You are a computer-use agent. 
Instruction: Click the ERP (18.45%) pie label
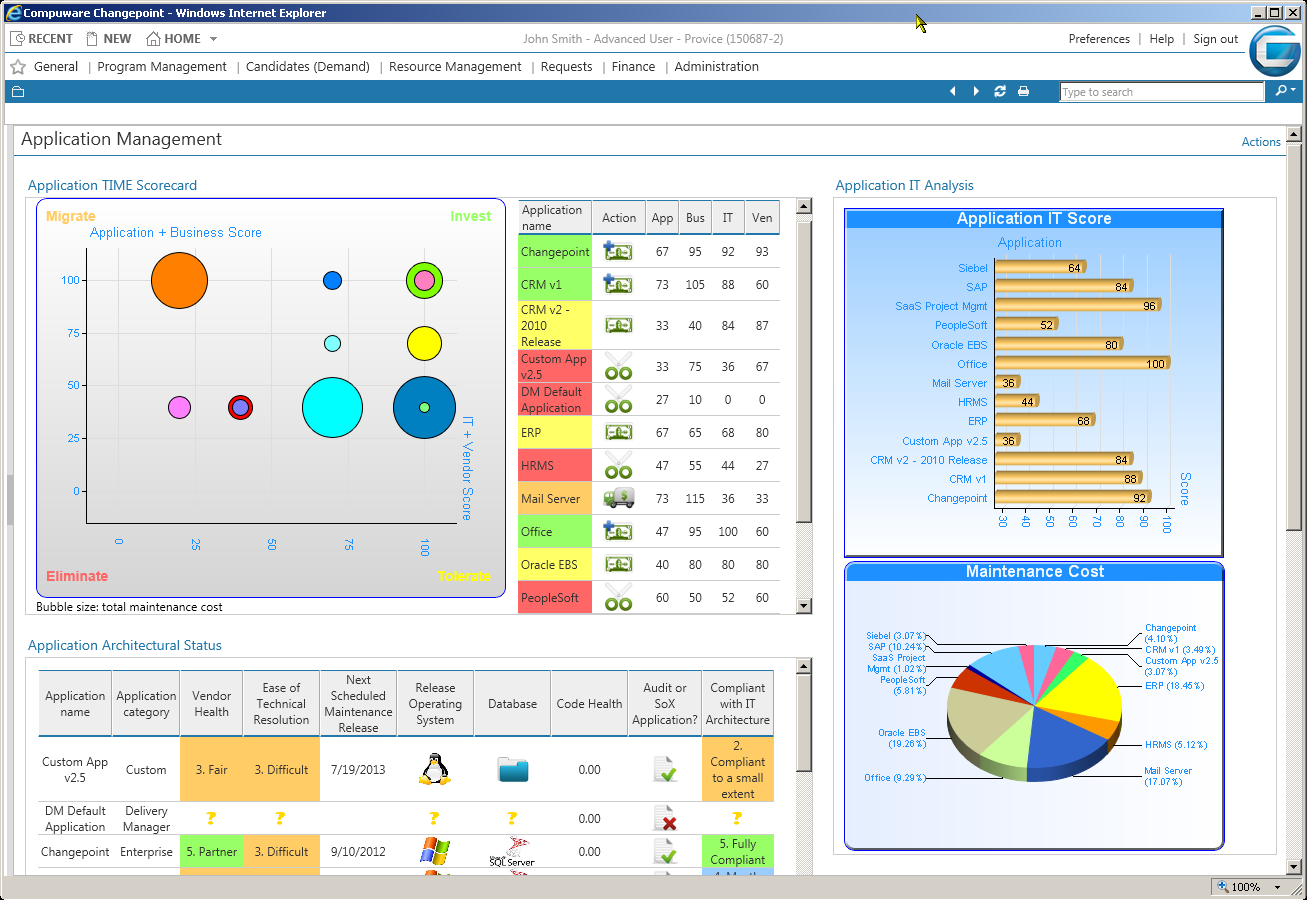[x=1174, y=686]
